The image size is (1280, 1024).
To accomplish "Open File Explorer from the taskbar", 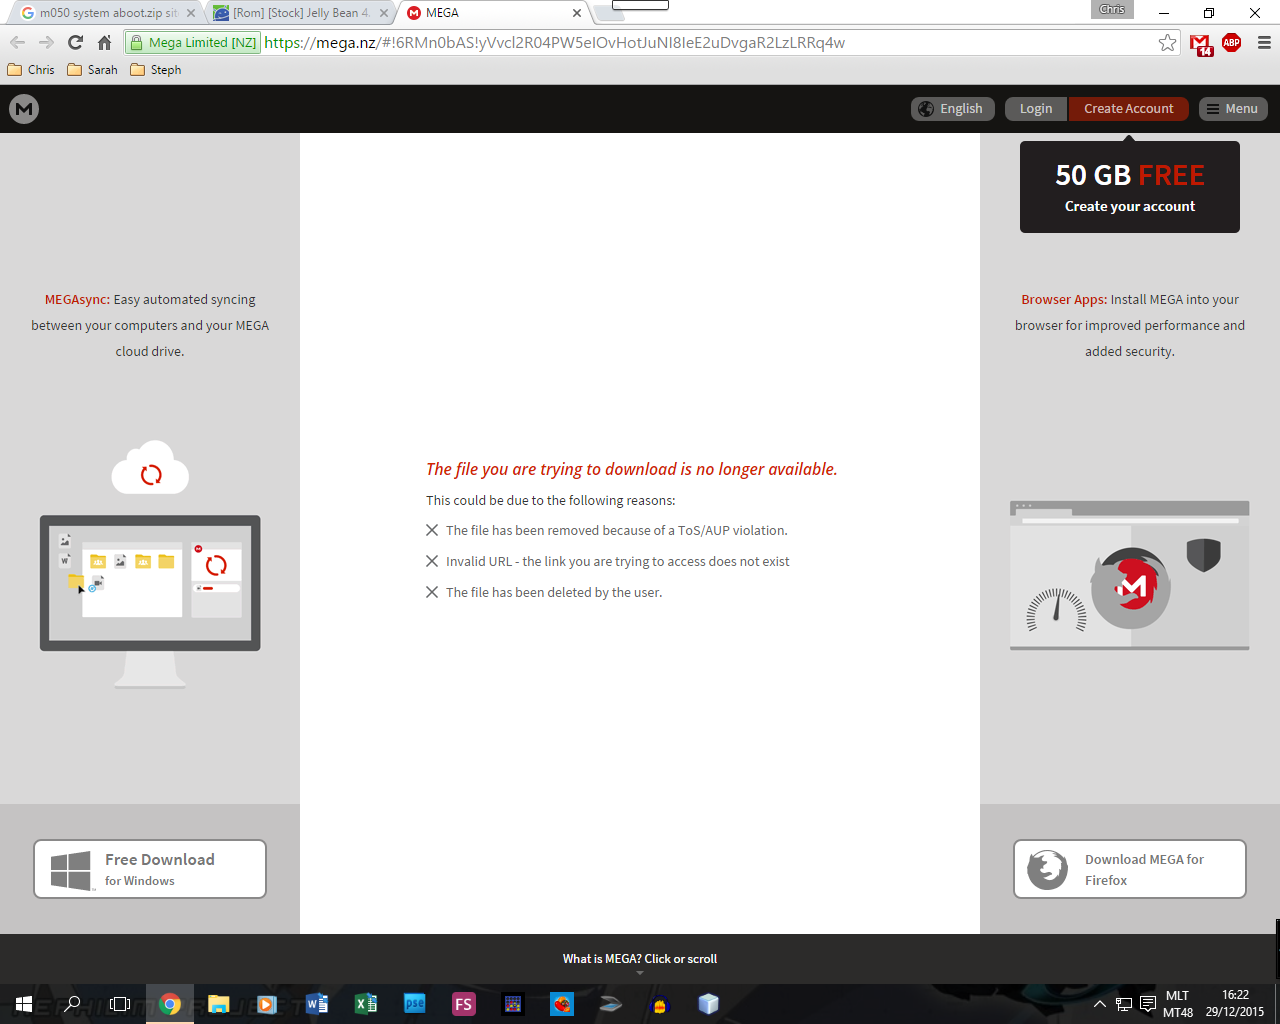I will pyautogui.click(x=219, y=1004).
